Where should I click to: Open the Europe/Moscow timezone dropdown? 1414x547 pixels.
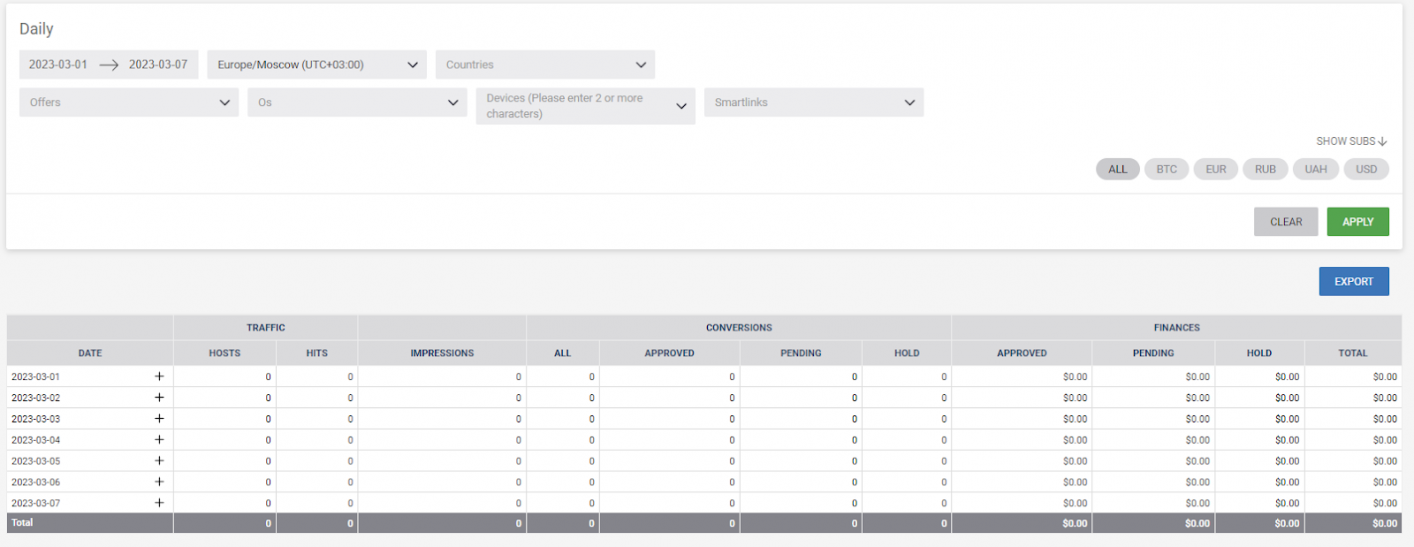317,65
